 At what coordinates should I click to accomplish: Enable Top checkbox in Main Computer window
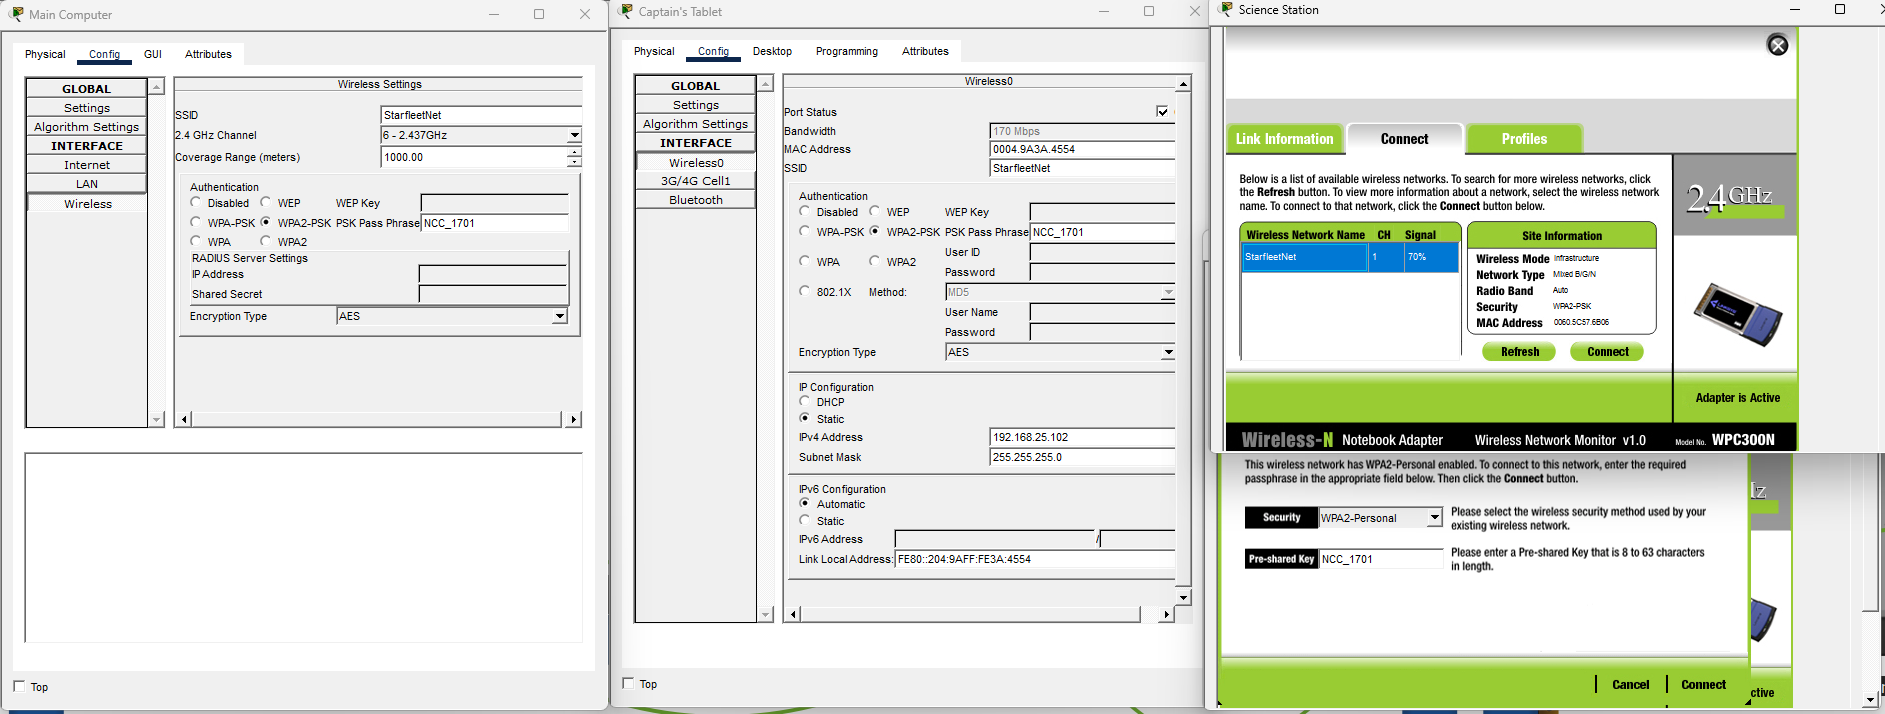(19, 686)
